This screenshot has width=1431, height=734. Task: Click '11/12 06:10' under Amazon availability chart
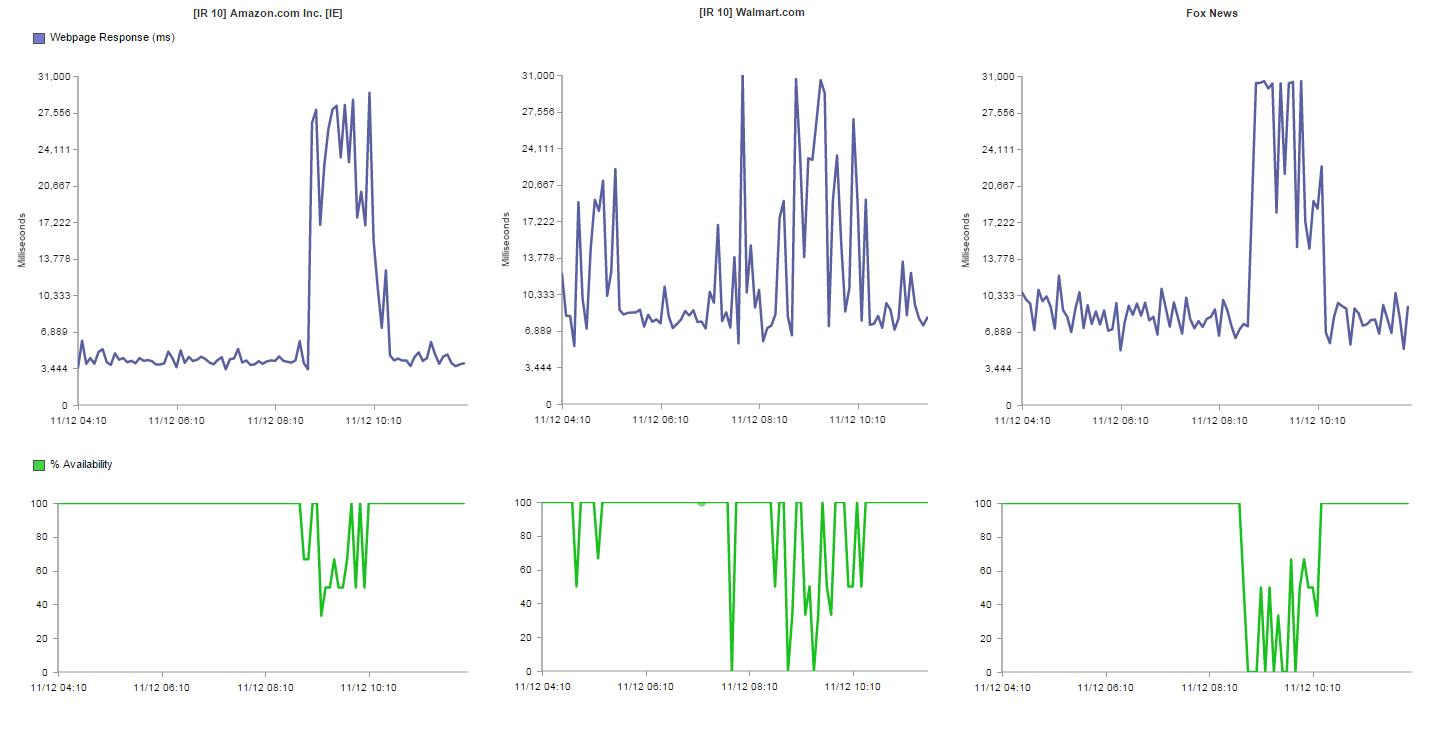tap(162, 687)
